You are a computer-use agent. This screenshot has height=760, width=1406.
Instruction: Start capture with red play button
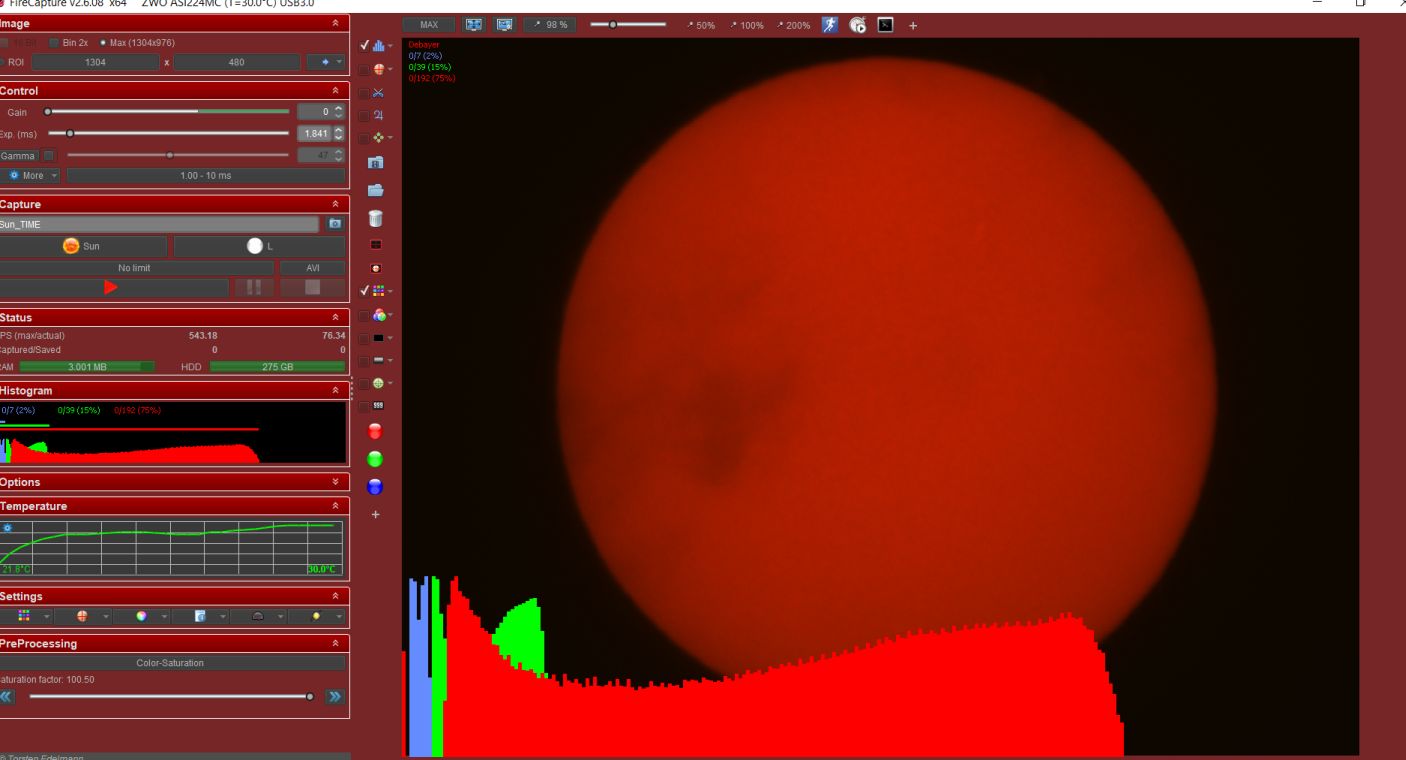[112, 288]
